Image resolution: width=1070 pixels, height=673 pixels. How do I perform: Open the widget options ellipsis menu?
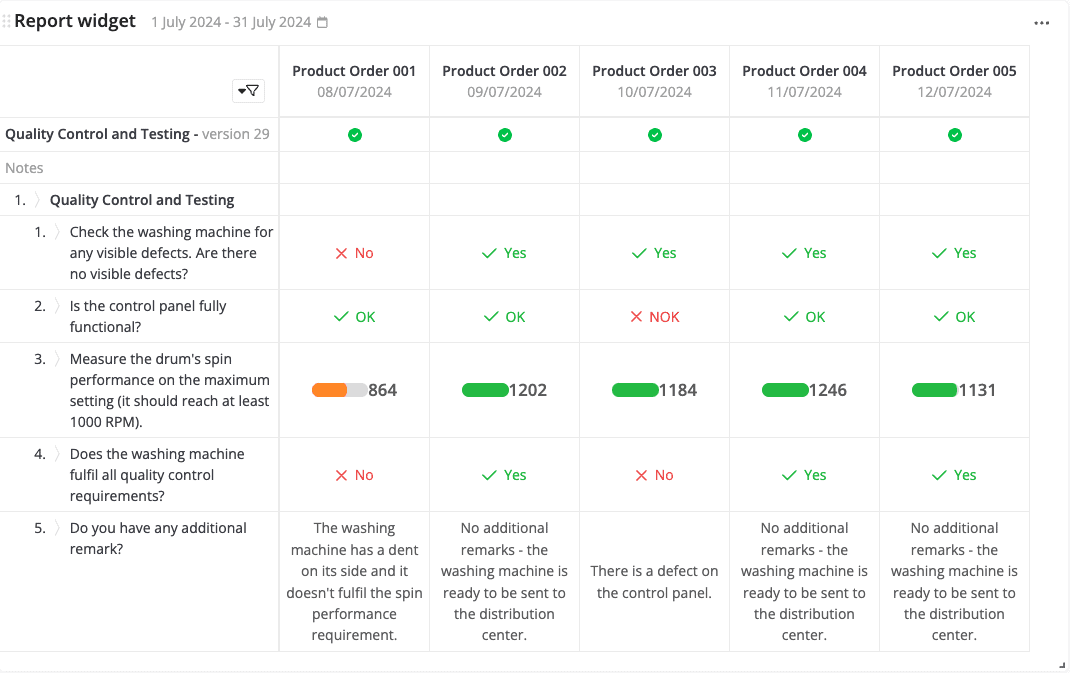[x=1041, y=21]
